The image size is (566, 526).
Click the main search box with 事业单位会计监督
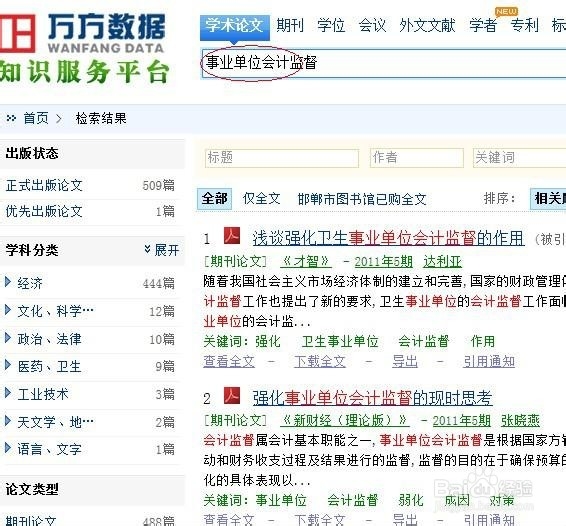tap(383, 63)
